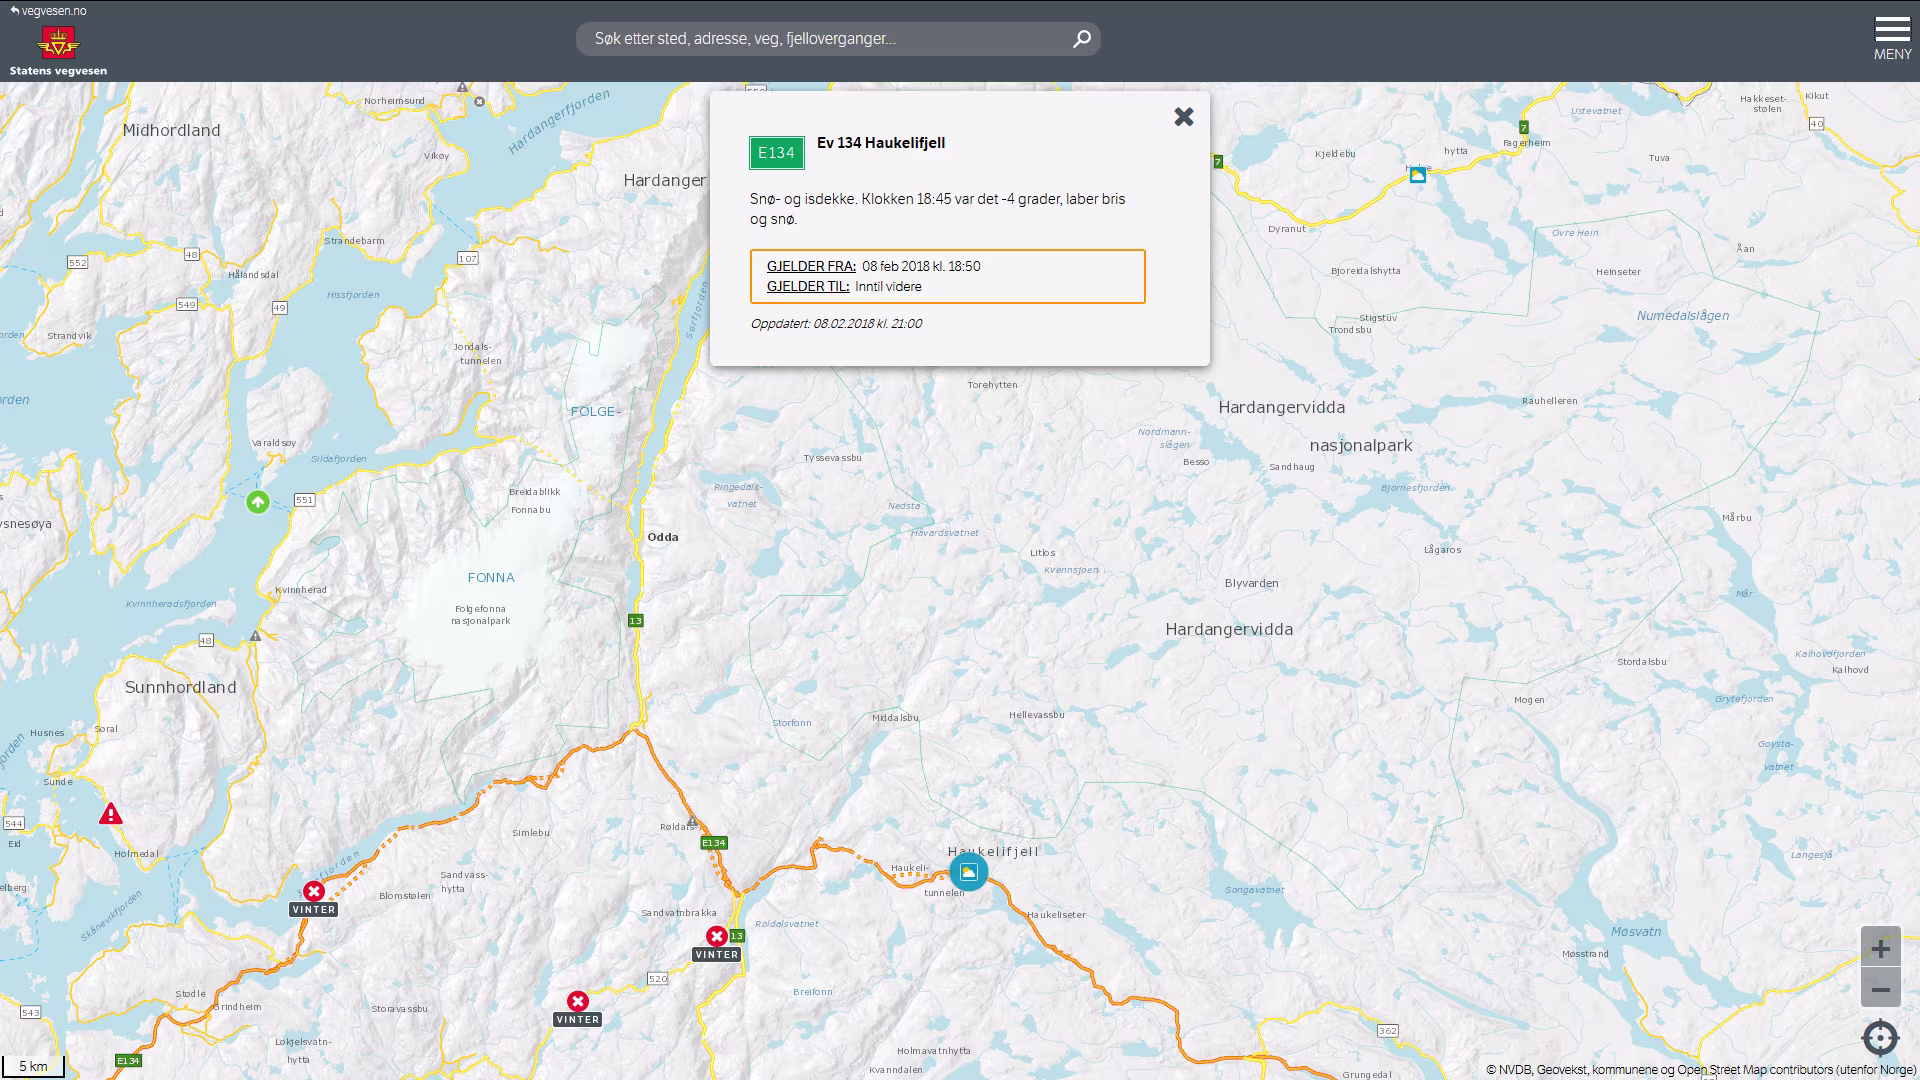Screen dimensions: 1920x1080
Task: Click the E134 road sign near Røldal
Action: coord(713,843)
